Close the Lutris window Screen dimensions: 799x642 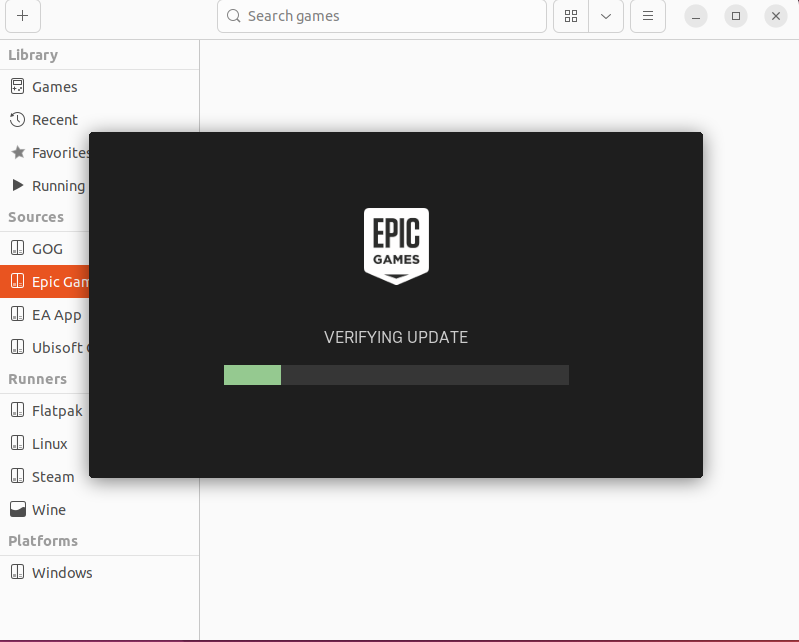pos(776,16)
